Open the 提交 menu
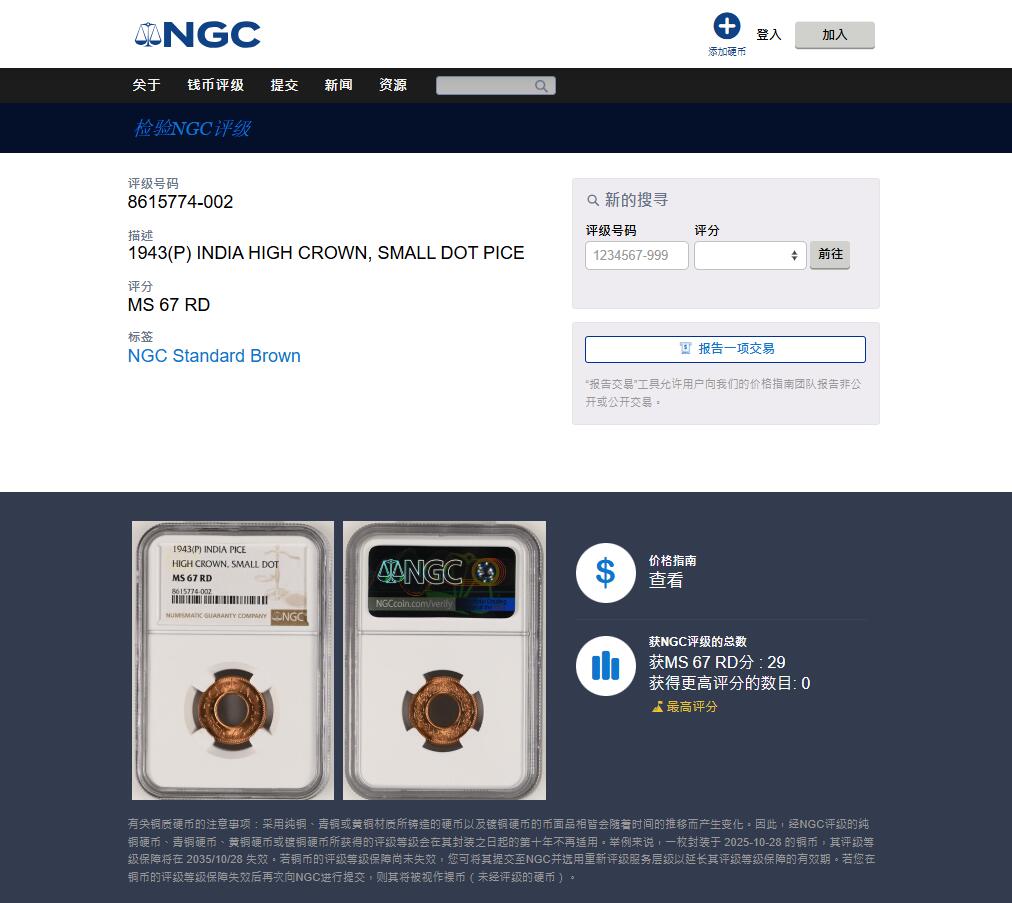 pos(284,85)
